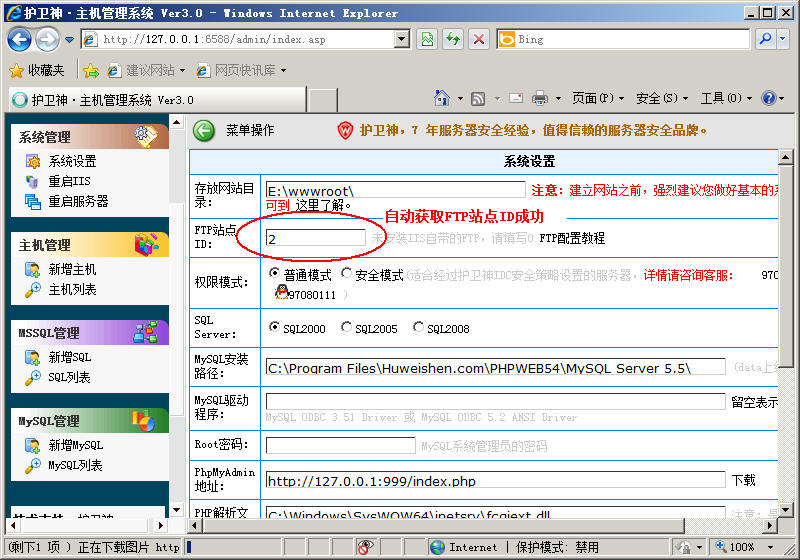Expand the address bar URL dropdown
This screenshot has width=800, height=560.
coord(402,39)
